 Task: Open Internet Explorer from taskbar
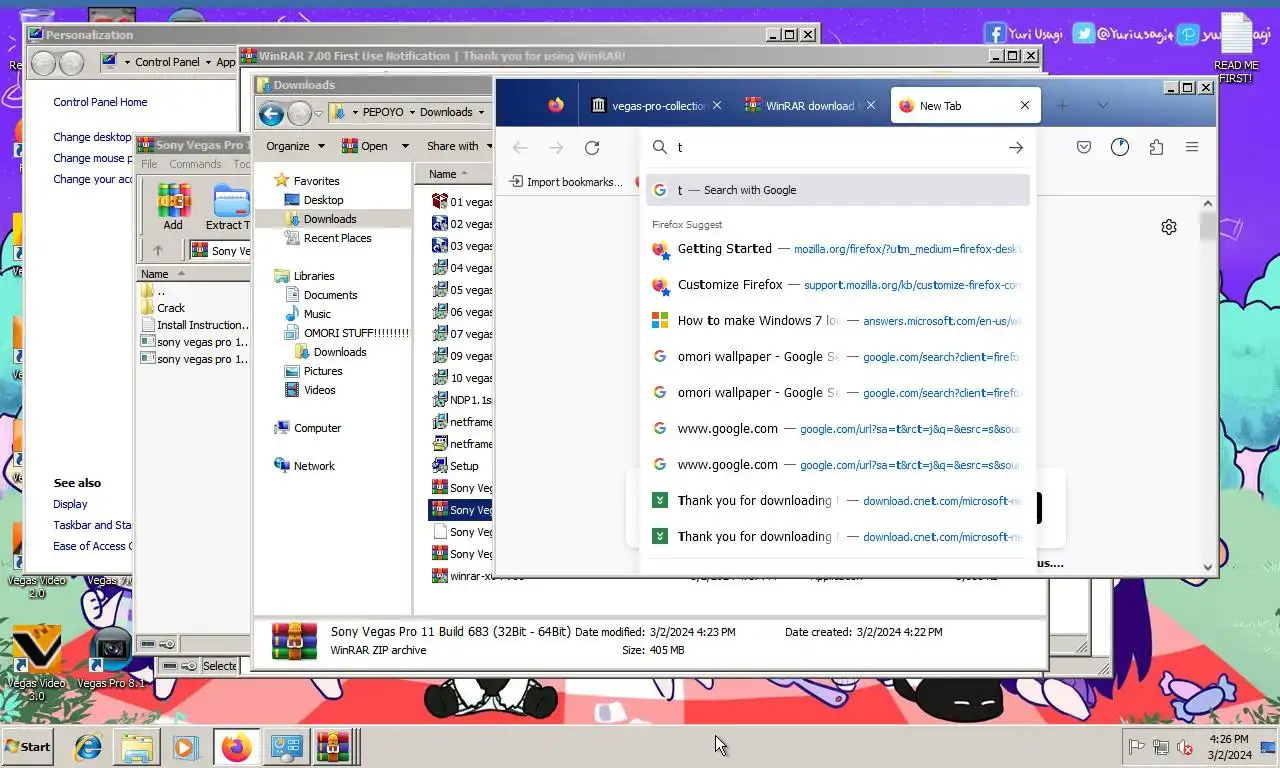pos(88,747)
